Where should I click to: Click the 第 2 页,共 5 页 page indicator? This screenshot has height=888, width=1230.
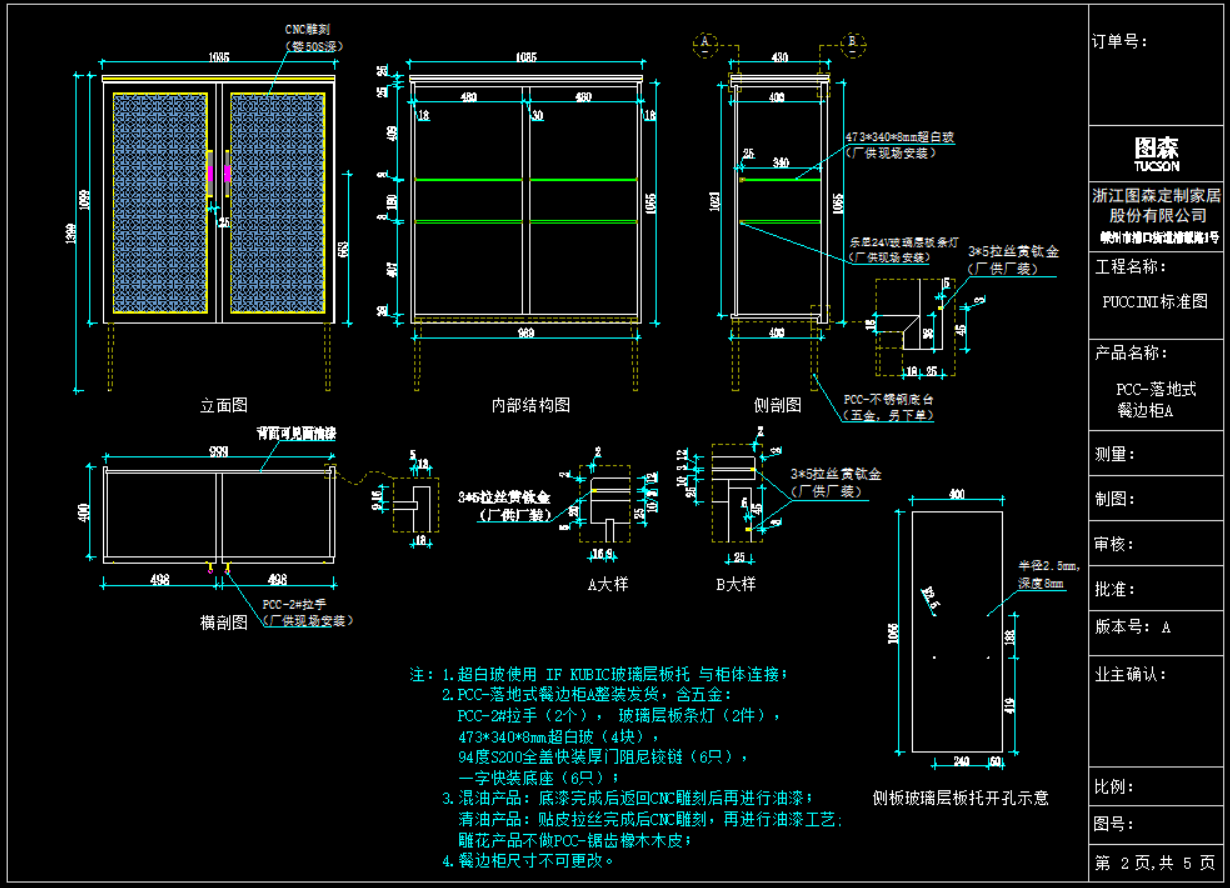tap(1155, 863)
